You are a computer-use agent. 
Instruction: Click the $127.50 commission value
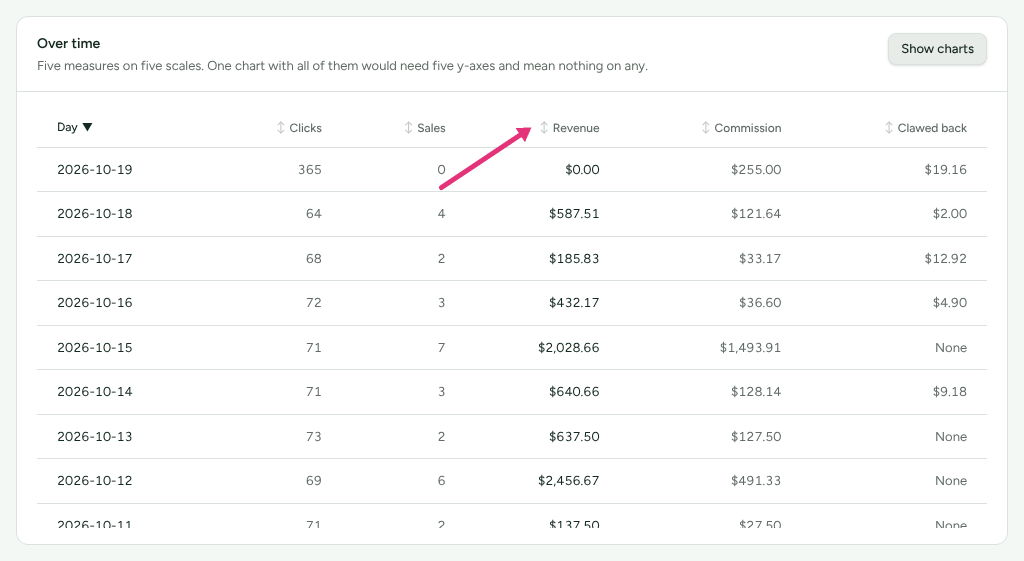(x=756, y=436)
